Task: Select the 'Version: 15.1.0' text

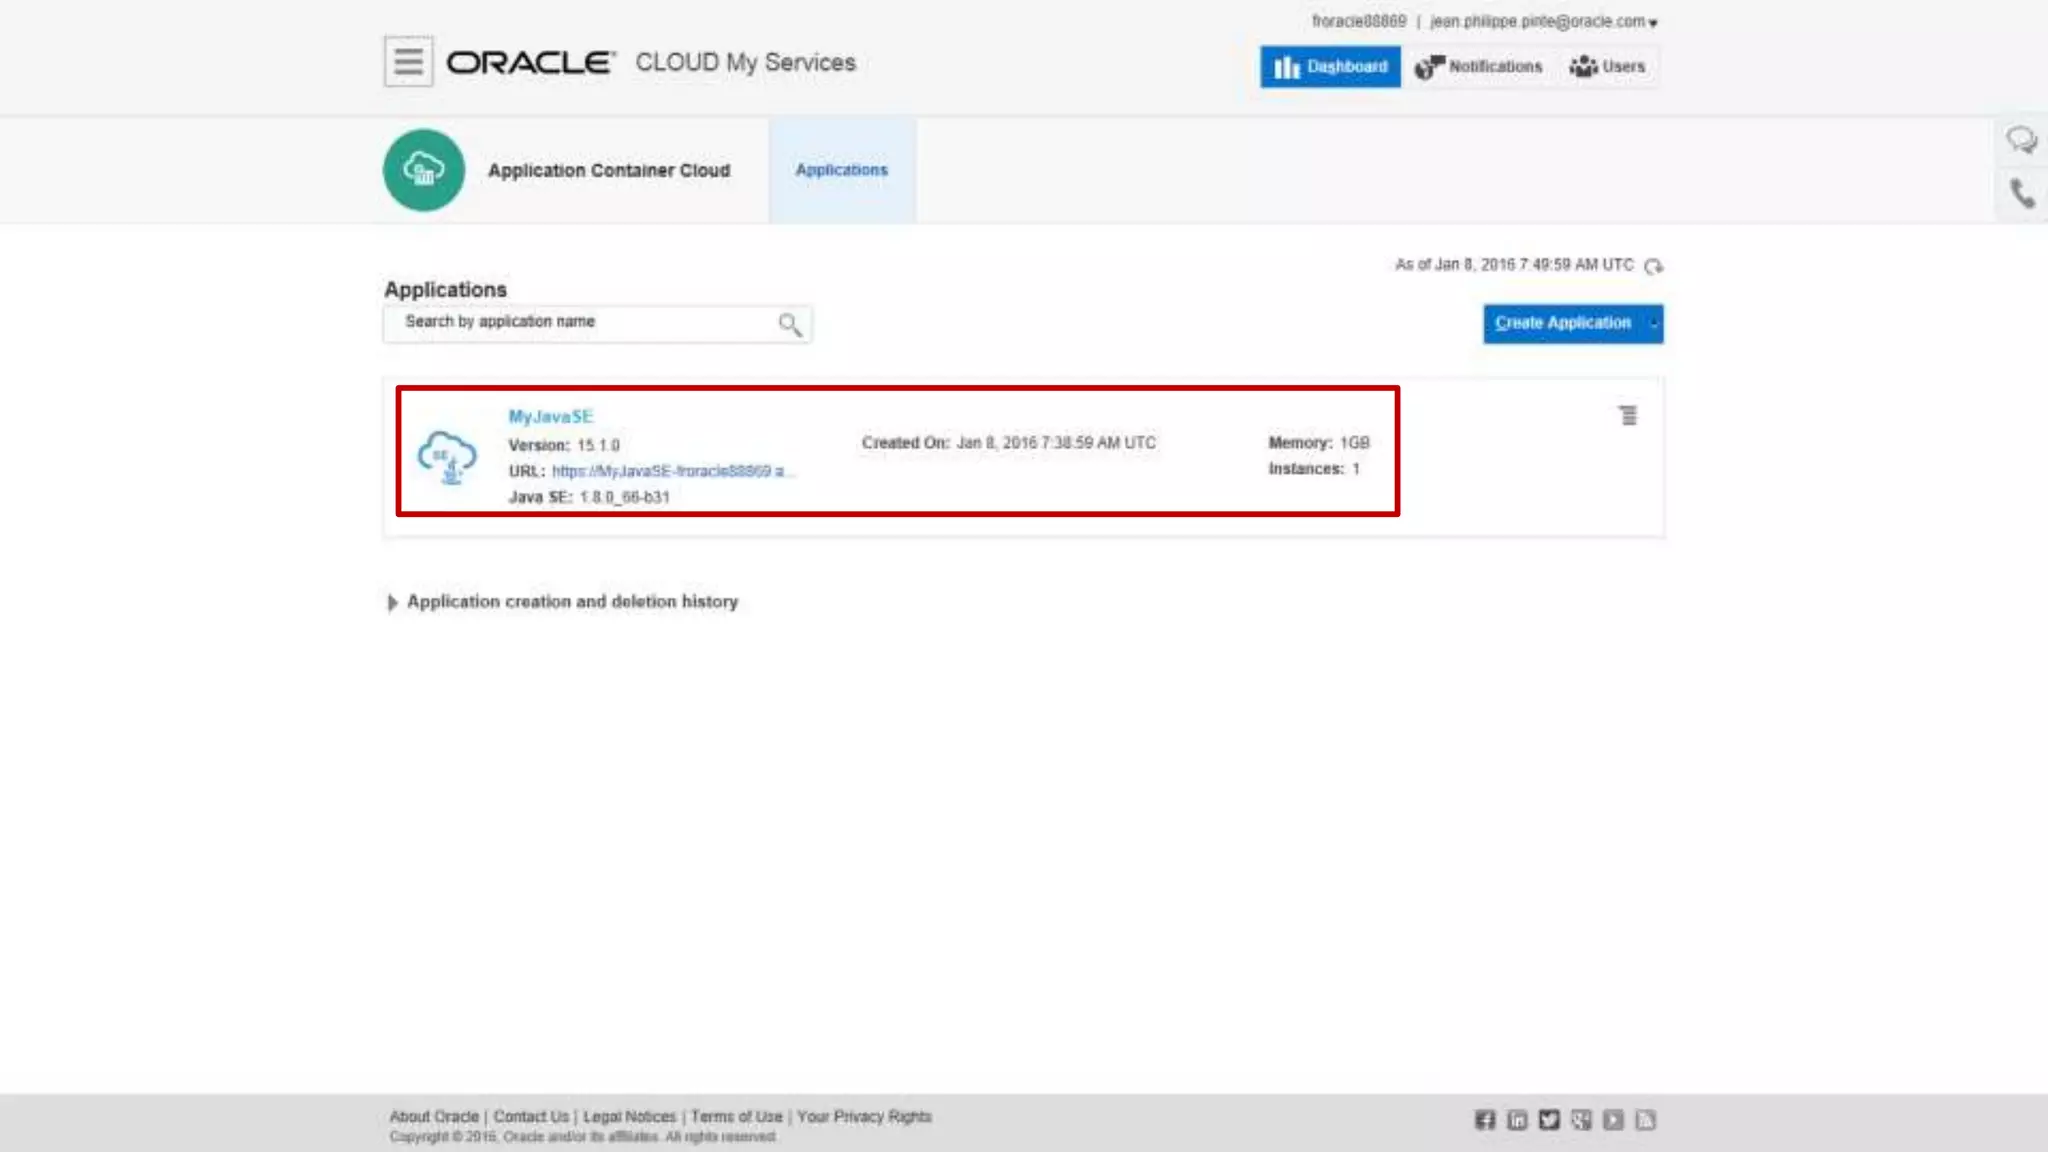Action: pos(564,445)
